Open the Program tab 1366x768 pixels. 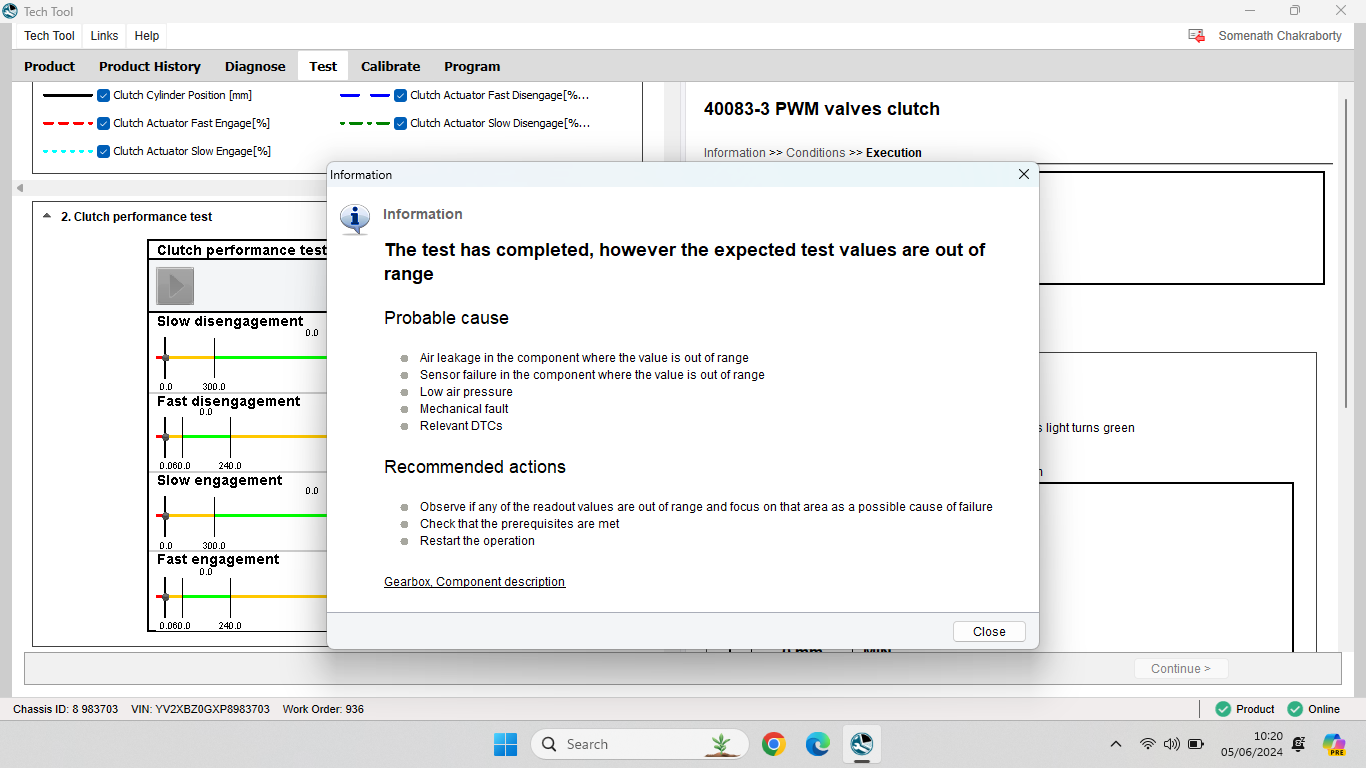click(x=472, y=66)
